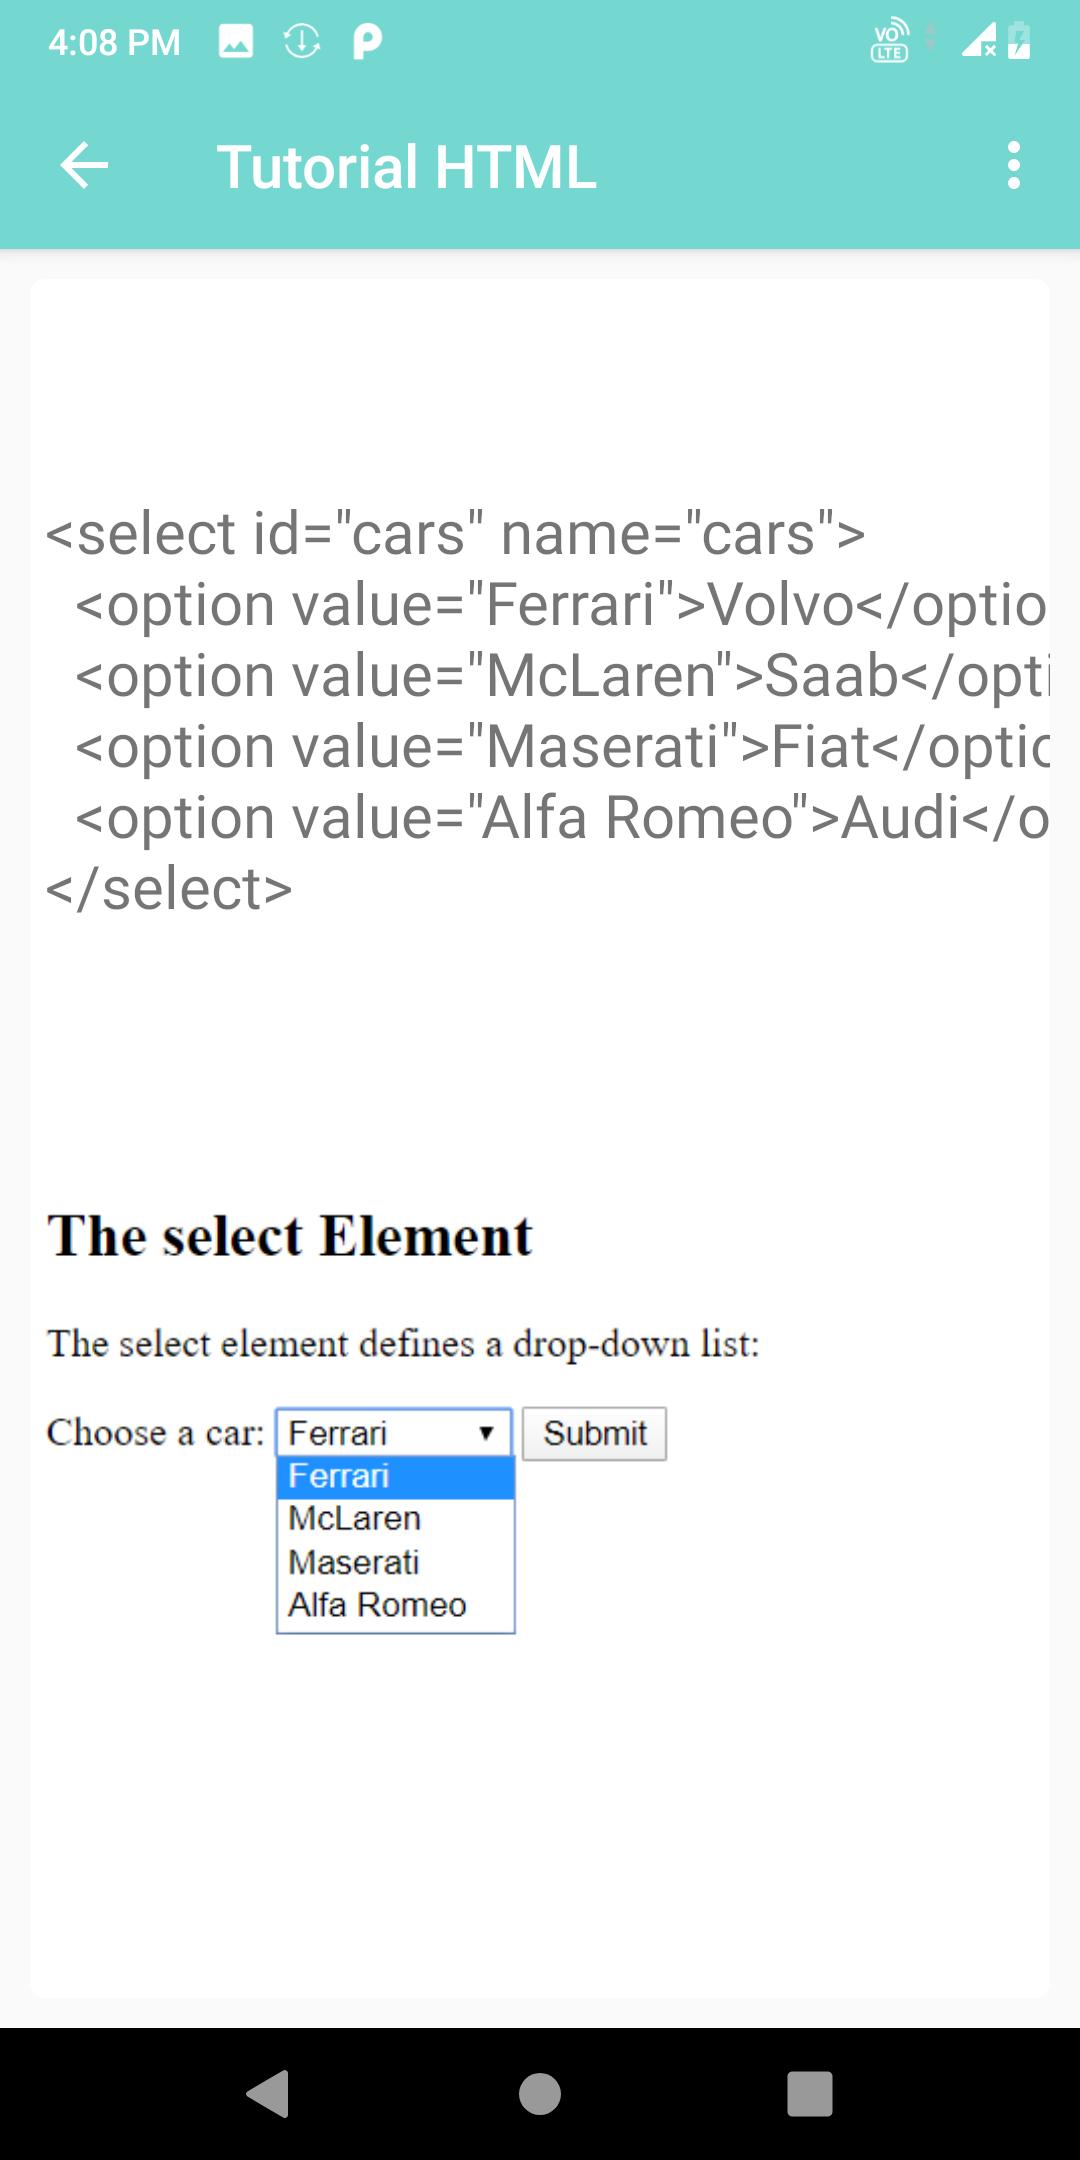Image resolution: width=1080 pixels, height=2160 pixels.
Task: Tap The select Element heading
Action: [x=290, y=1235]
